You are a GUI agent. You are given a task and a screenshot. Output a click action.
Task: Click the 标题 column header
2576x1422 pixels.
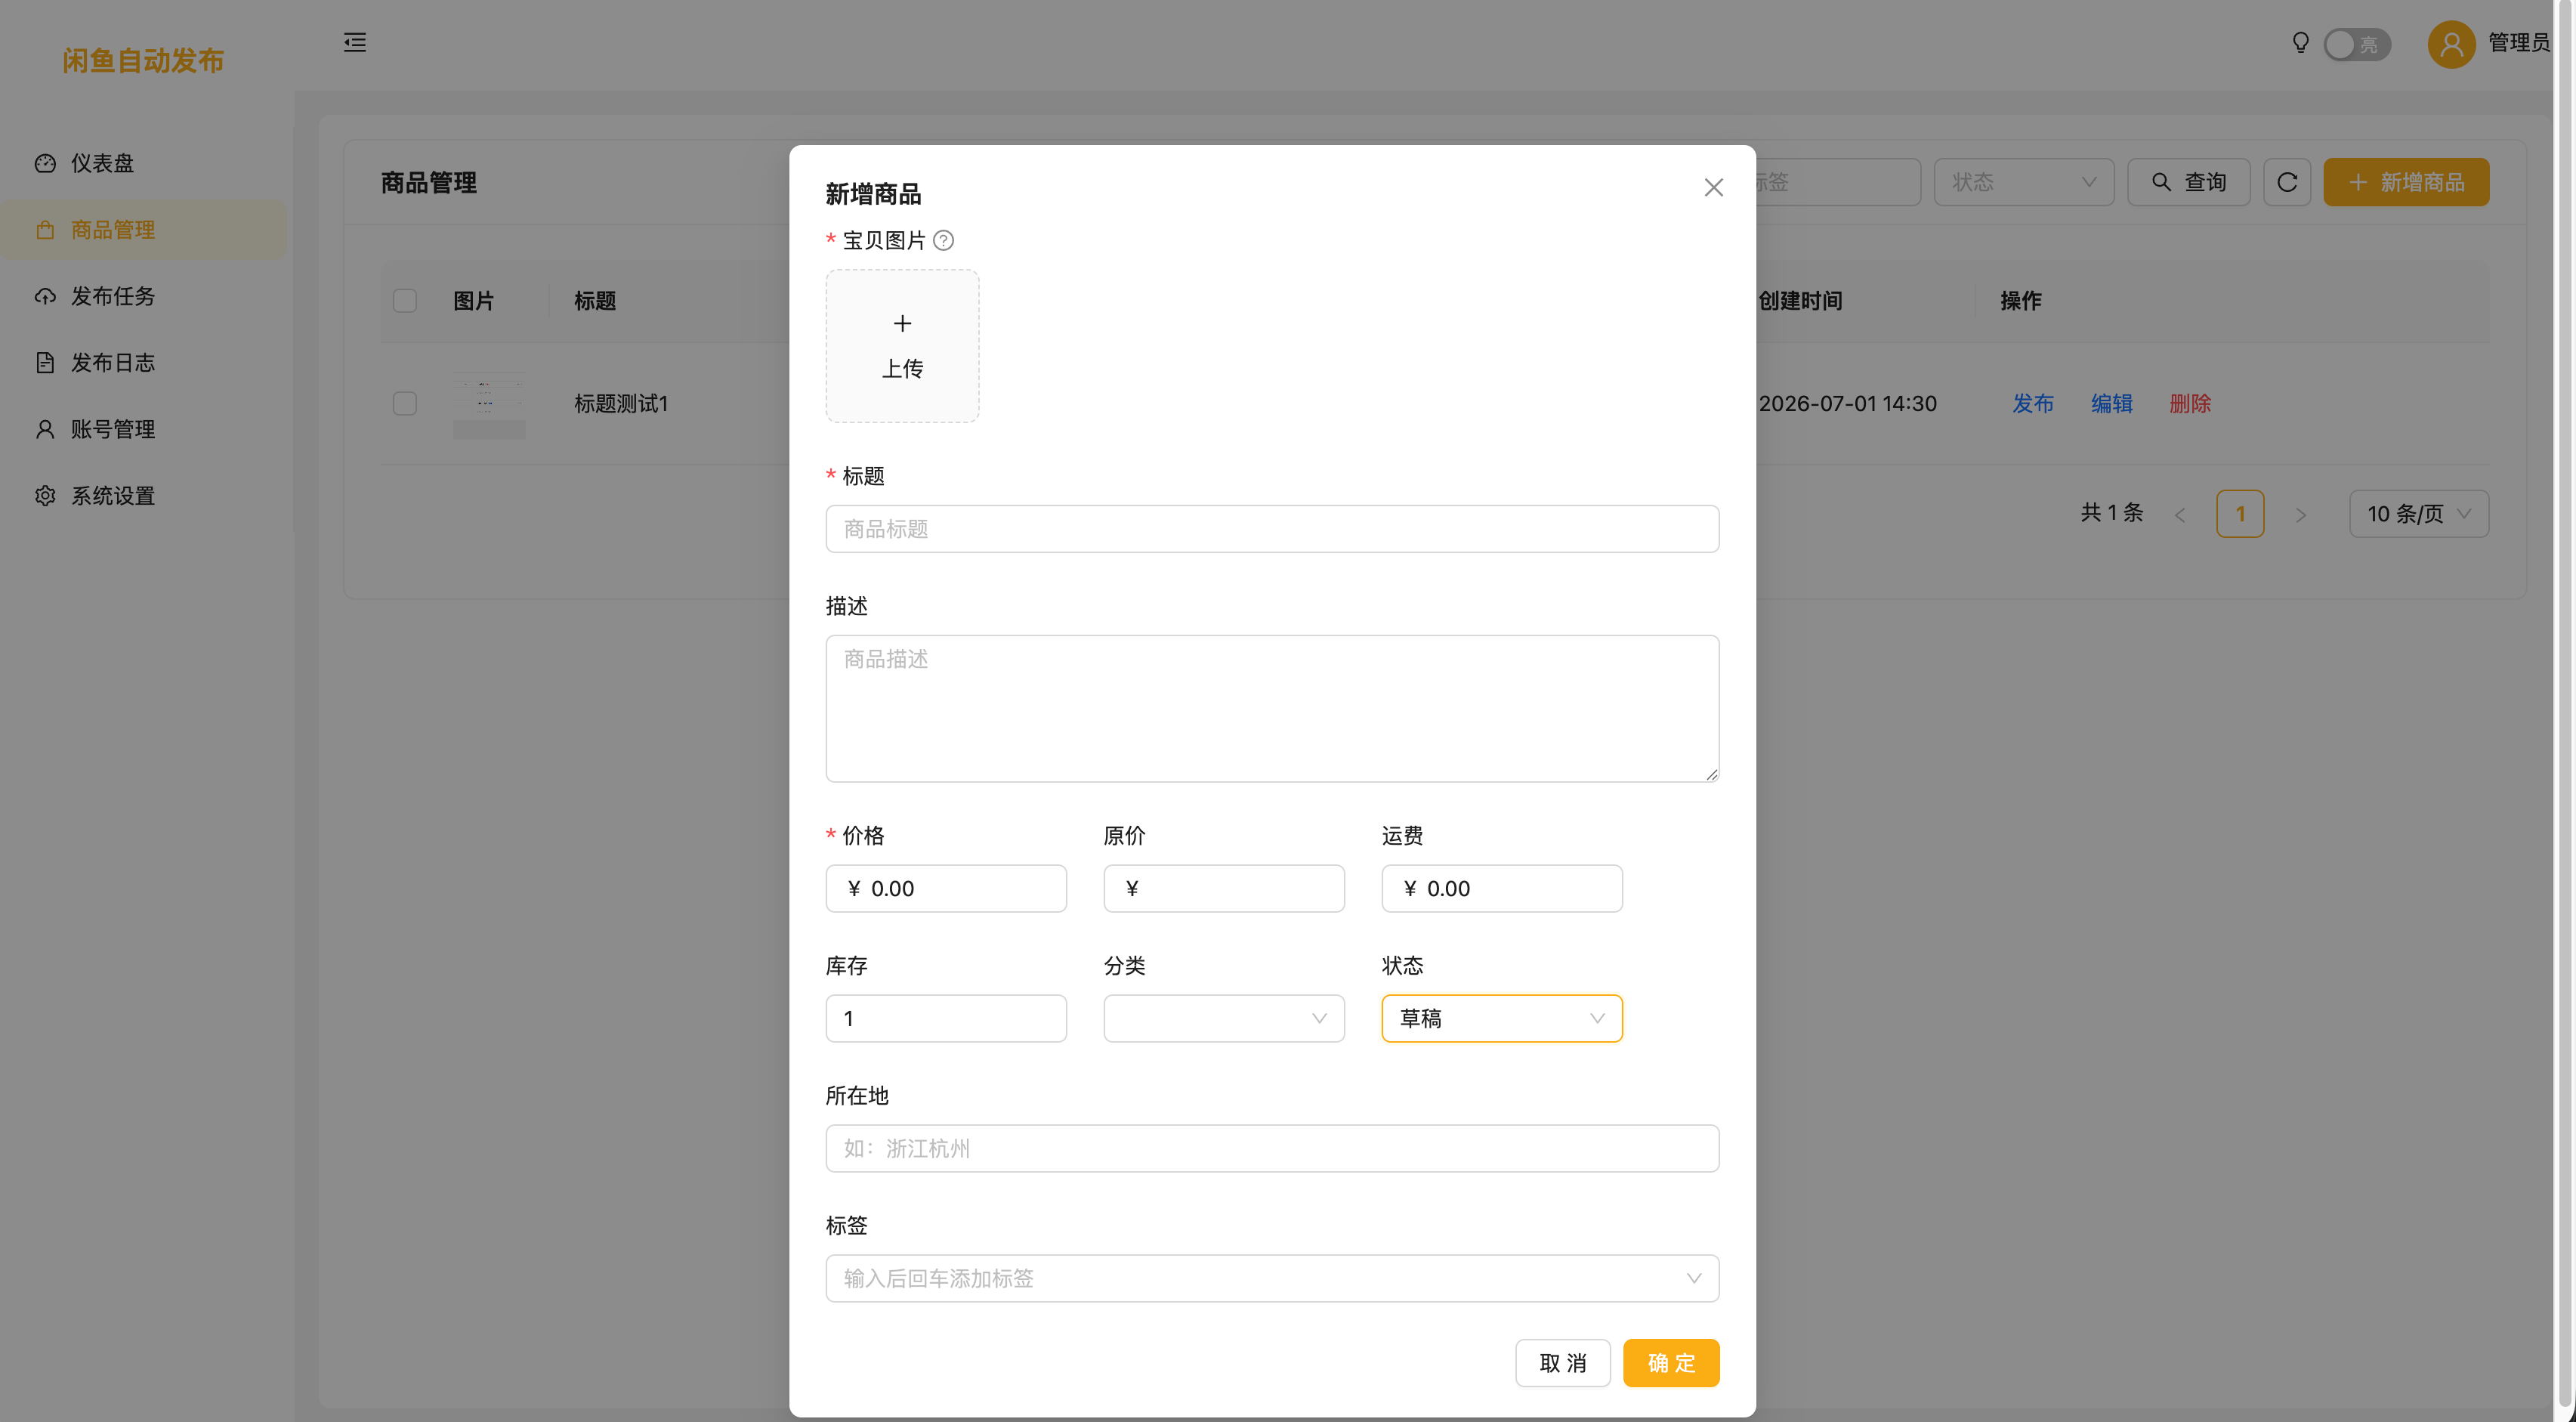pos(595,301)
